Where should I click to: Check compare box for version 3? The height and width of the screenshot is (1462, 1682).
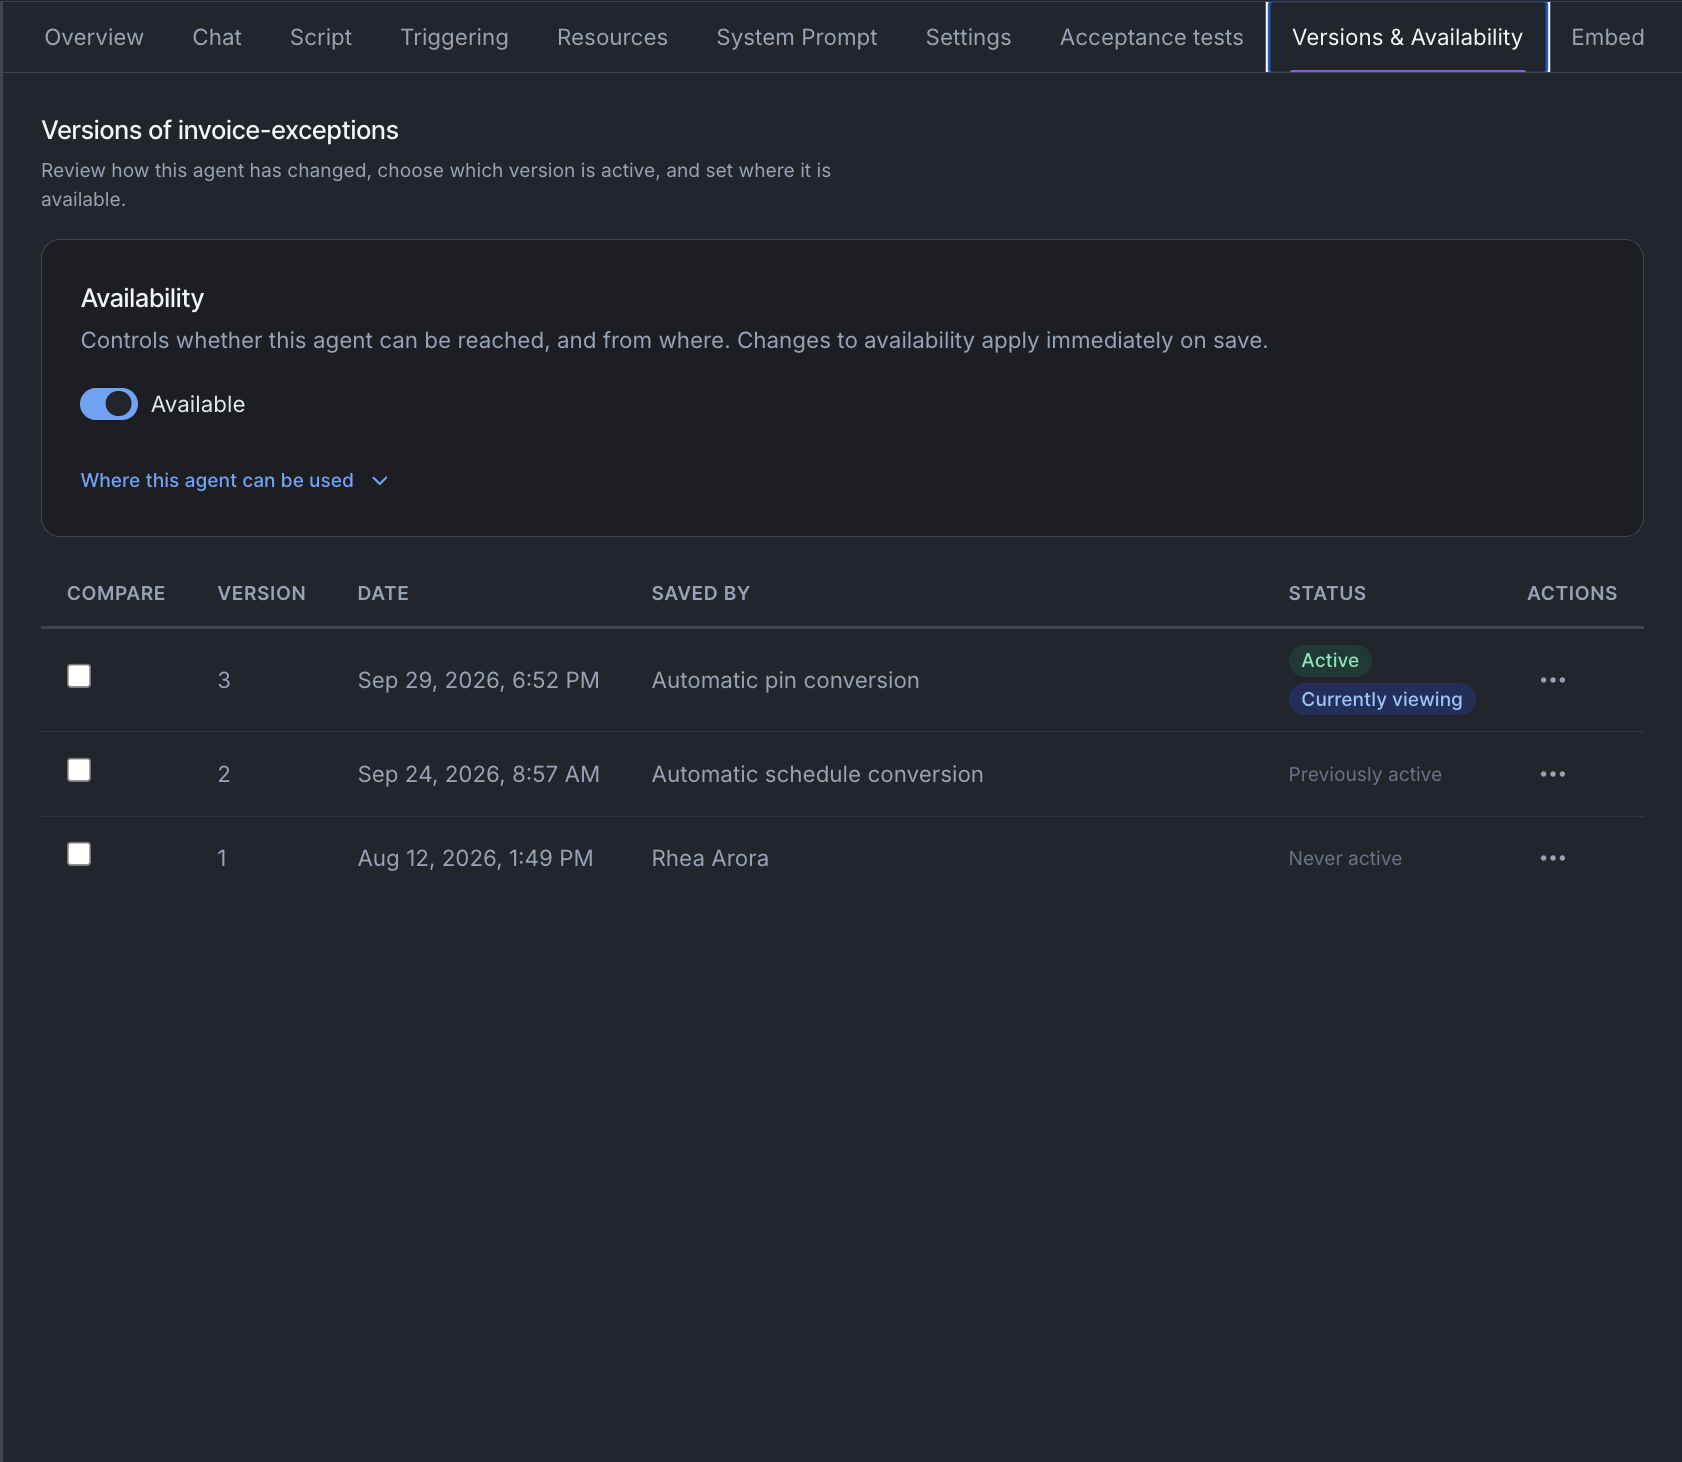[79, 676]
